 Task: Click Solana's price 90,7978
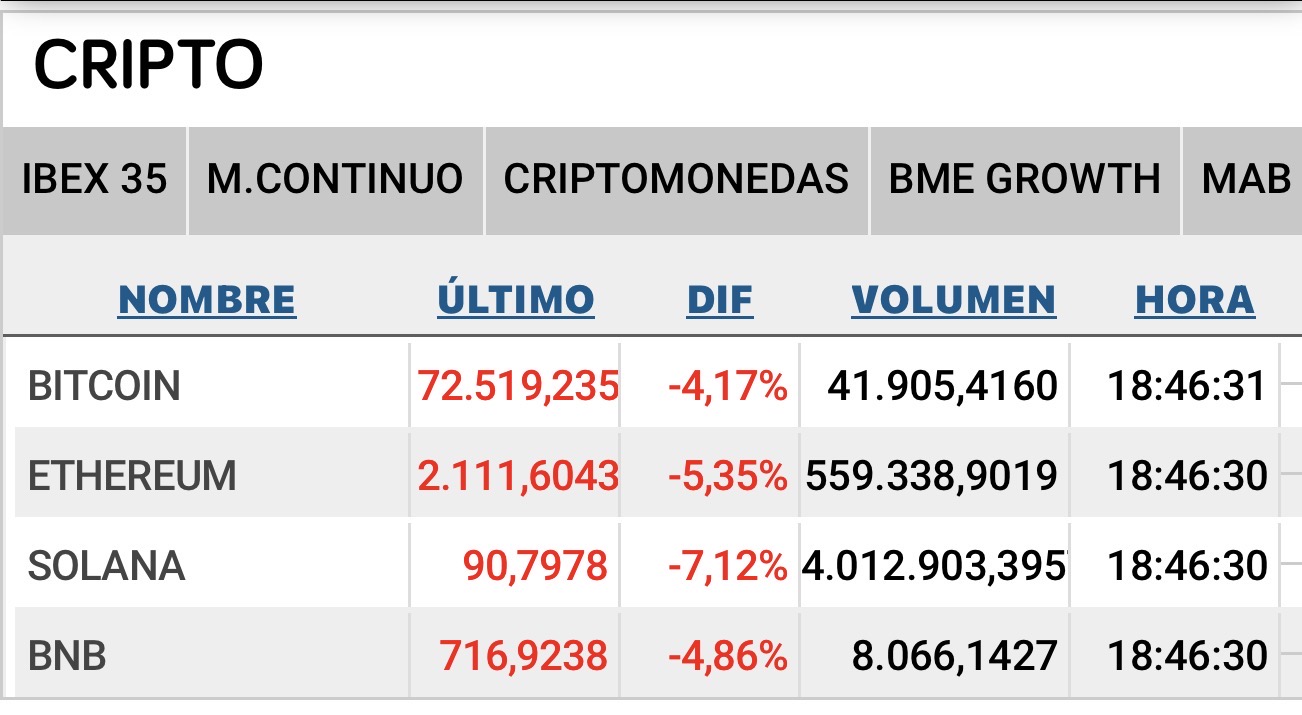click(535, 566)
